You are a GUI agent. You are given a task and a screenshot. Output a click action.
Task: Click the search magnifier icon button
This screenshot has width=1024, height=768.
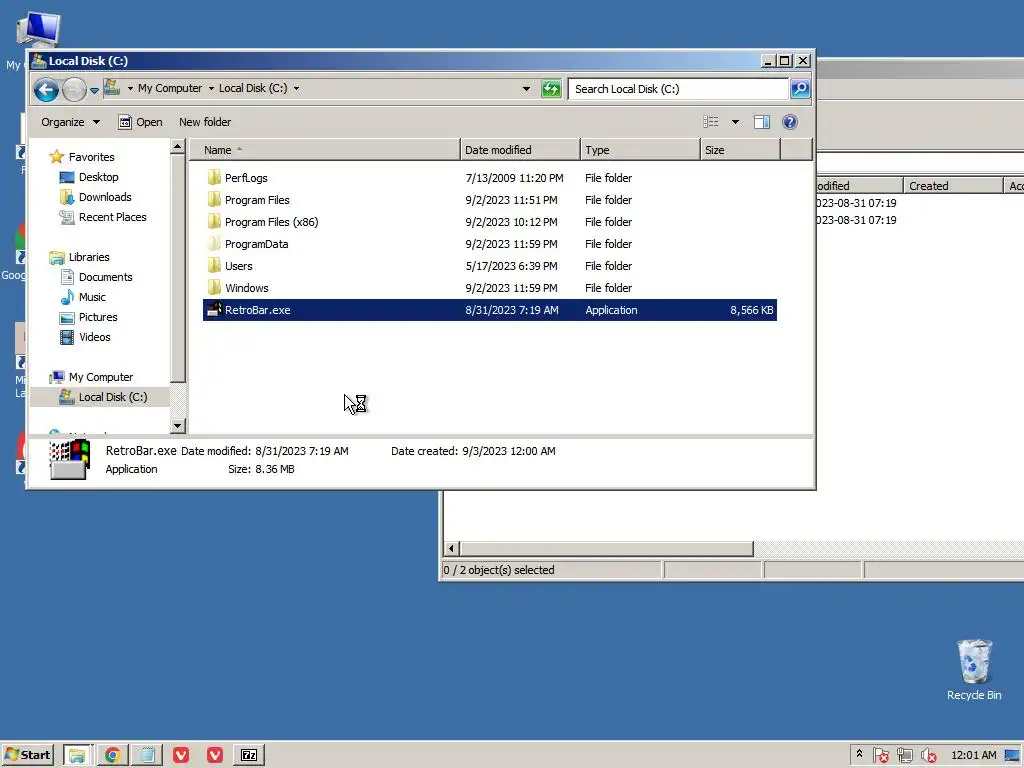800,88
